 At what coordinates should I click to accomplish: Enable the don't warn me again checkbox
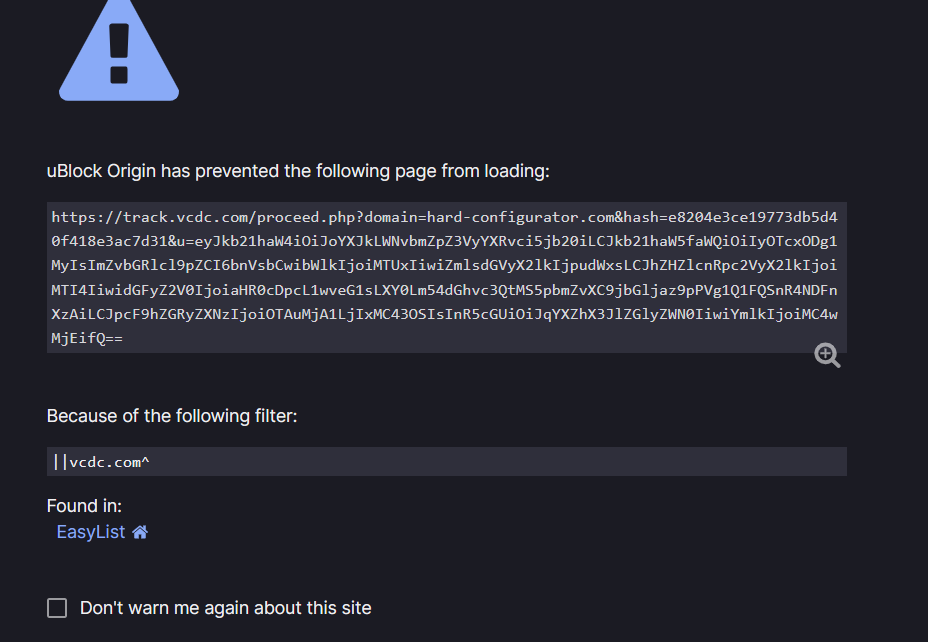coord(57,608)
